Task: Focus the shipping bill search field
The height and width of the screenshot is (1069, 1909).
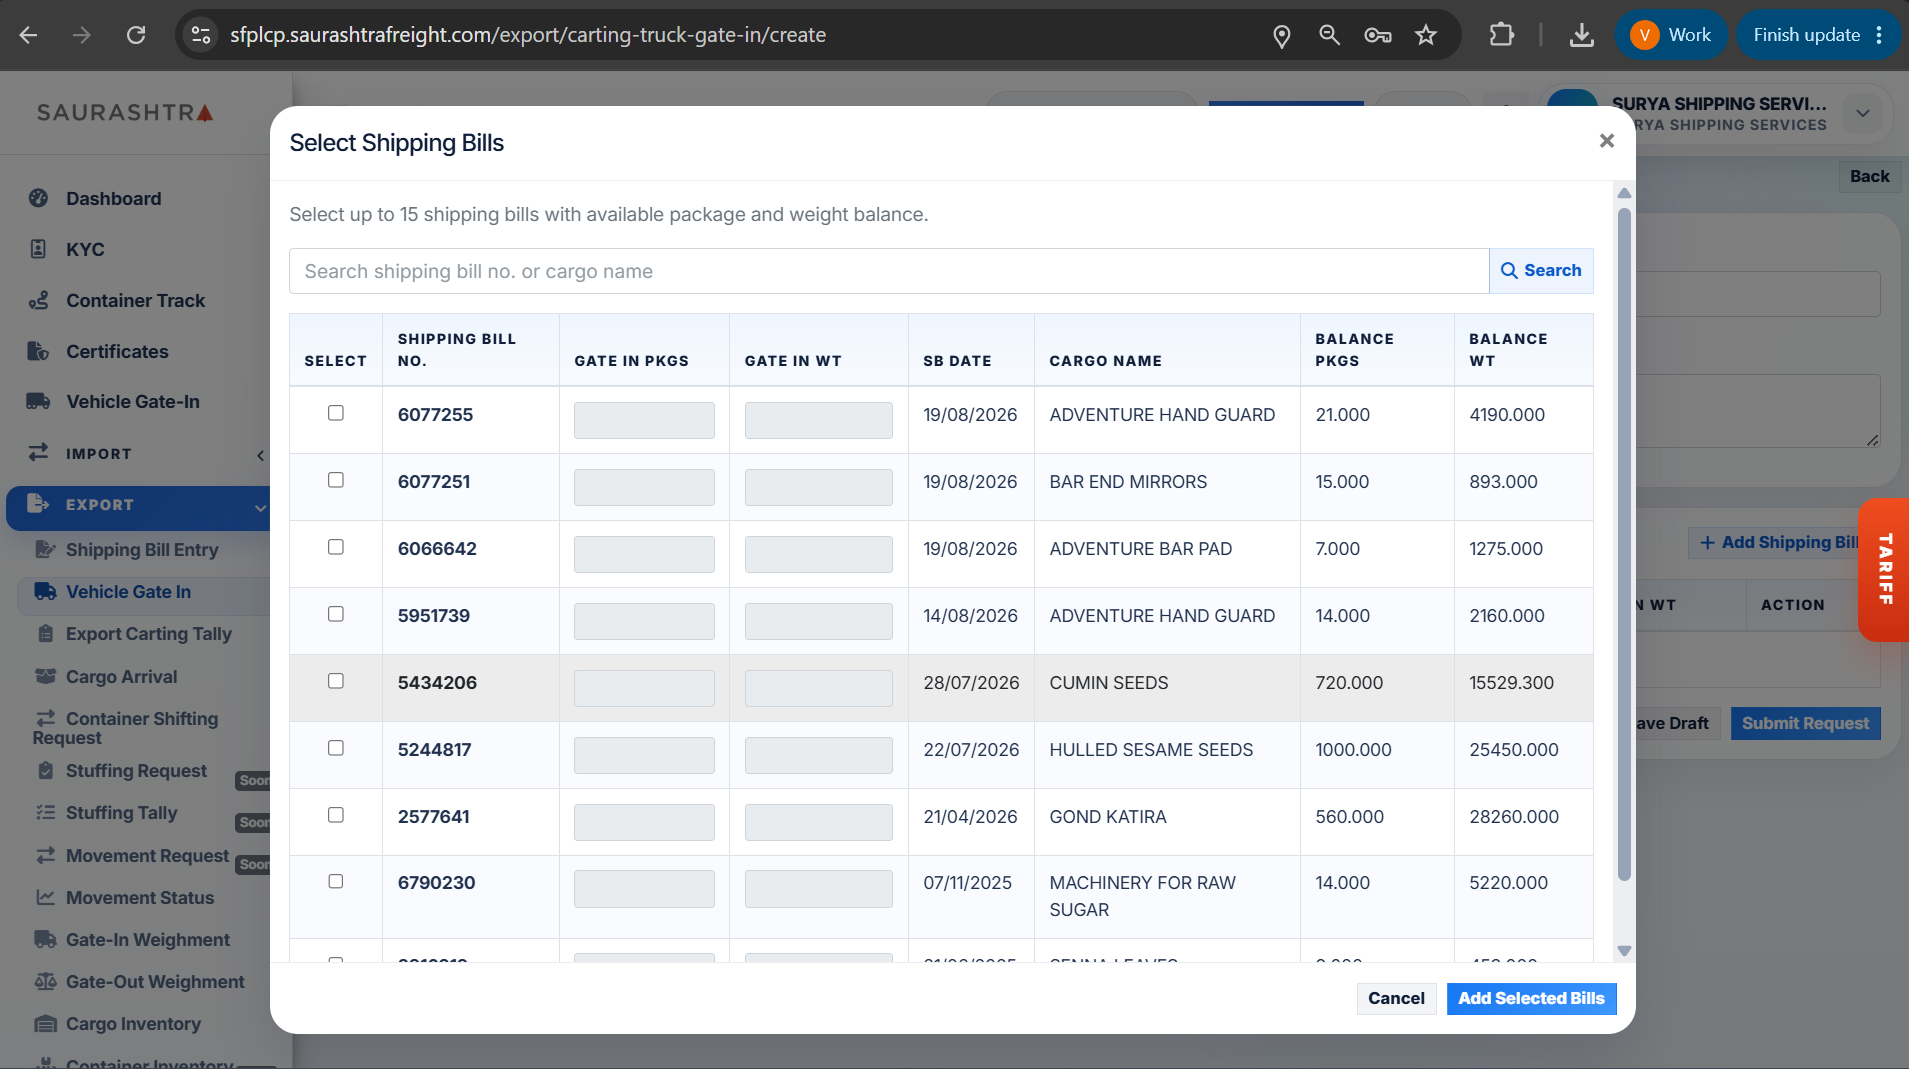Action: (889, 271)
